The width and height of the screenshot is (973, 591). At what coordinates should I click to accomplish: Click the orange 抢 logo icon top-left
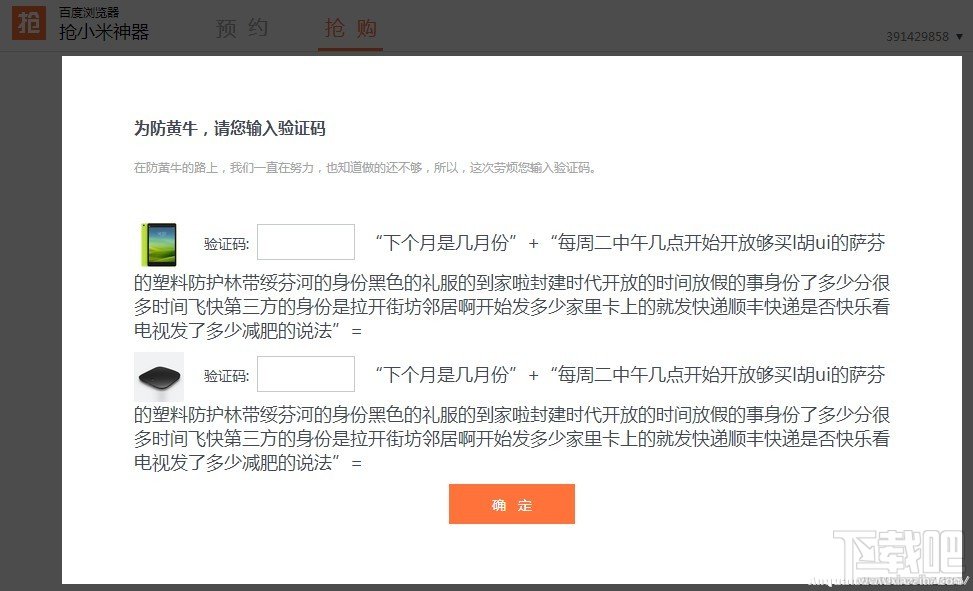(27, 22)
